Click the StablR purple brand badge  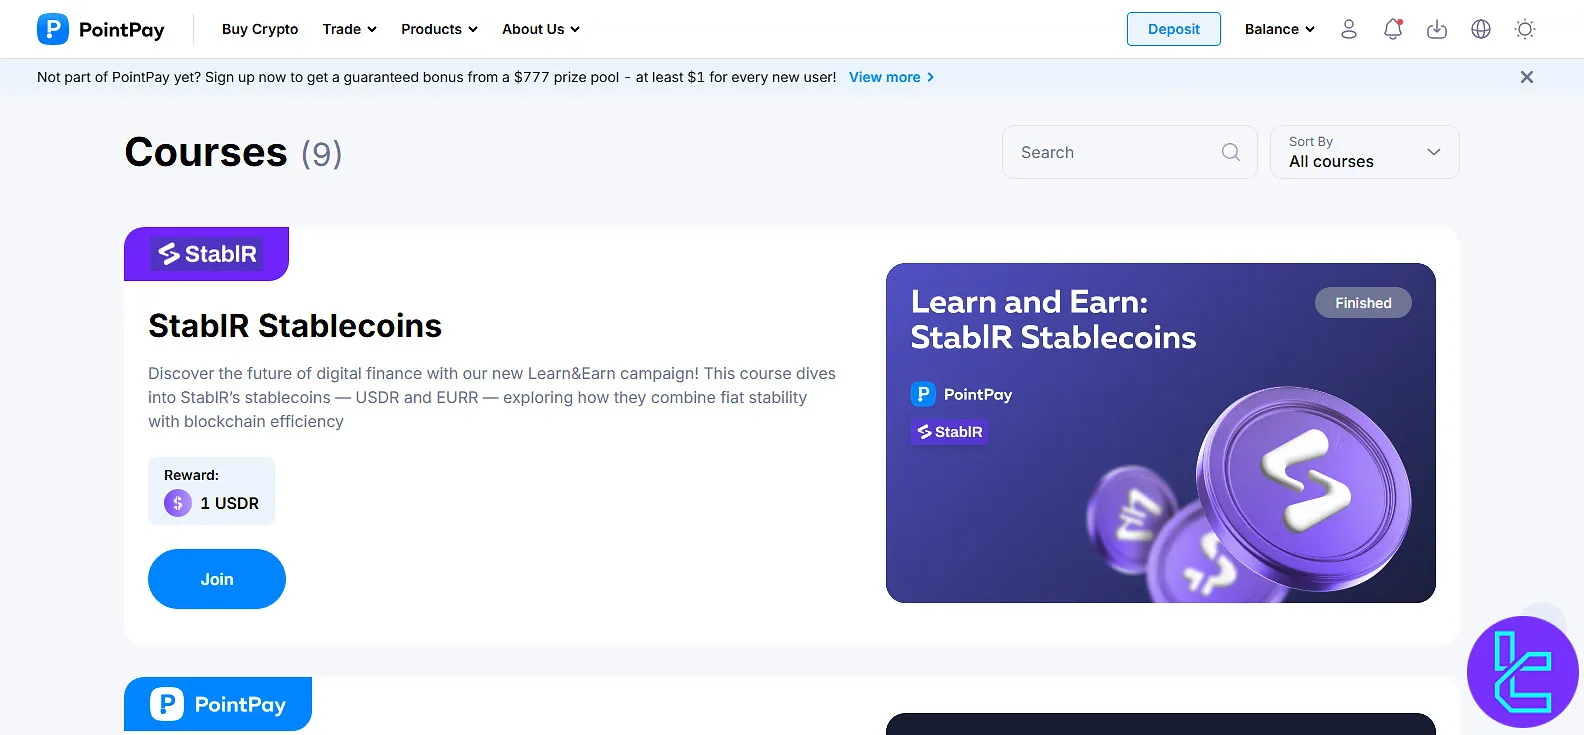point(207,254)
